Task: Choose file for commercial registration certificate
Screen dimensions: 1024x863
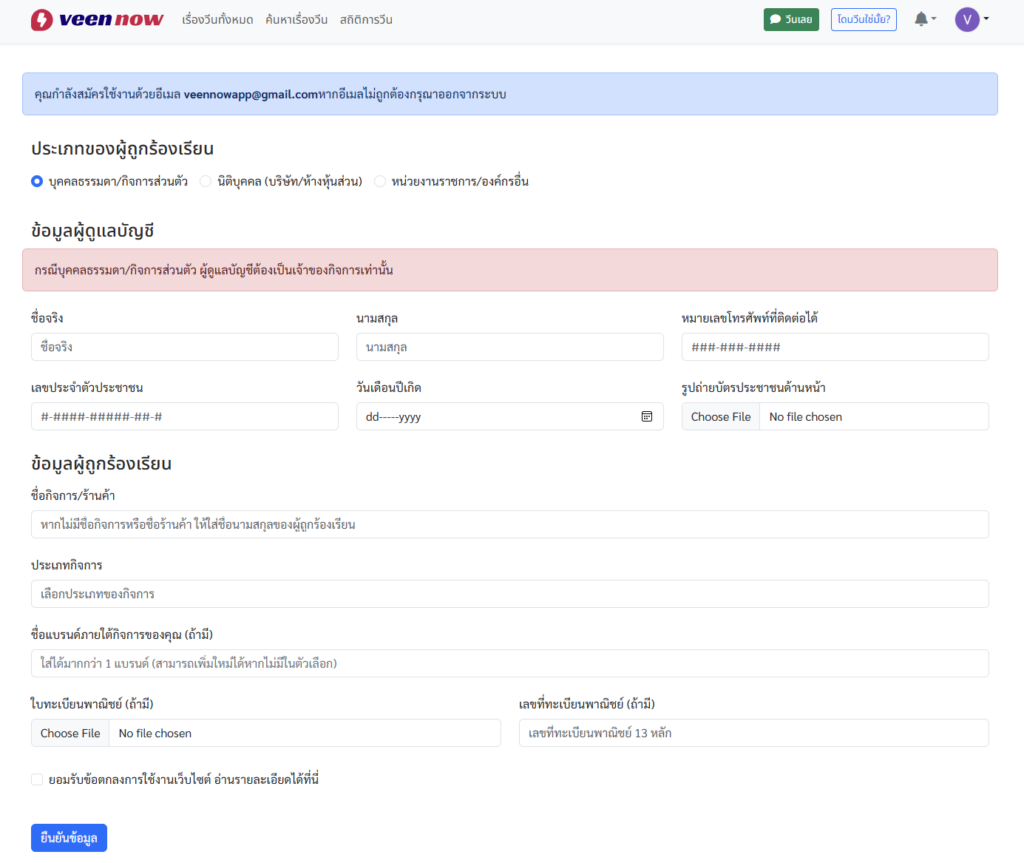Action: 70,733
